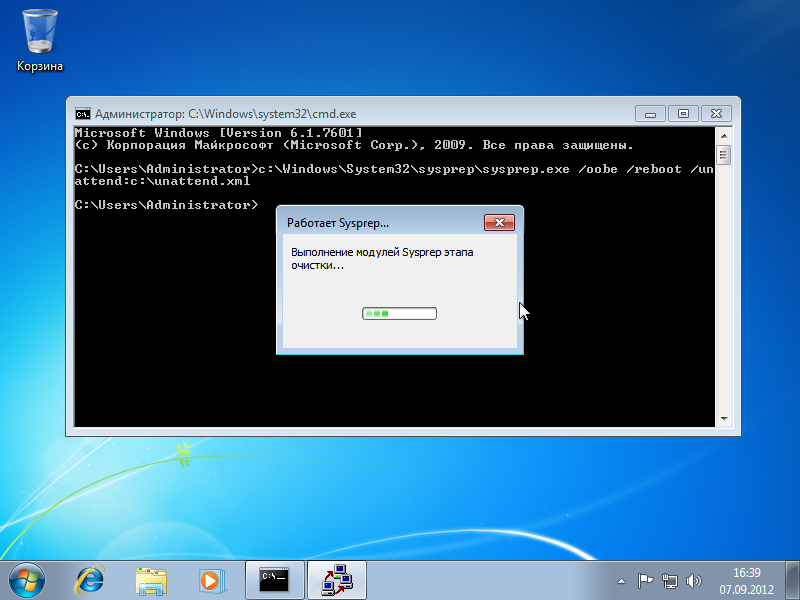This screenshot has height=600, width=800.
Task: Open the Windows Start orb
Action: click(27, 581)
